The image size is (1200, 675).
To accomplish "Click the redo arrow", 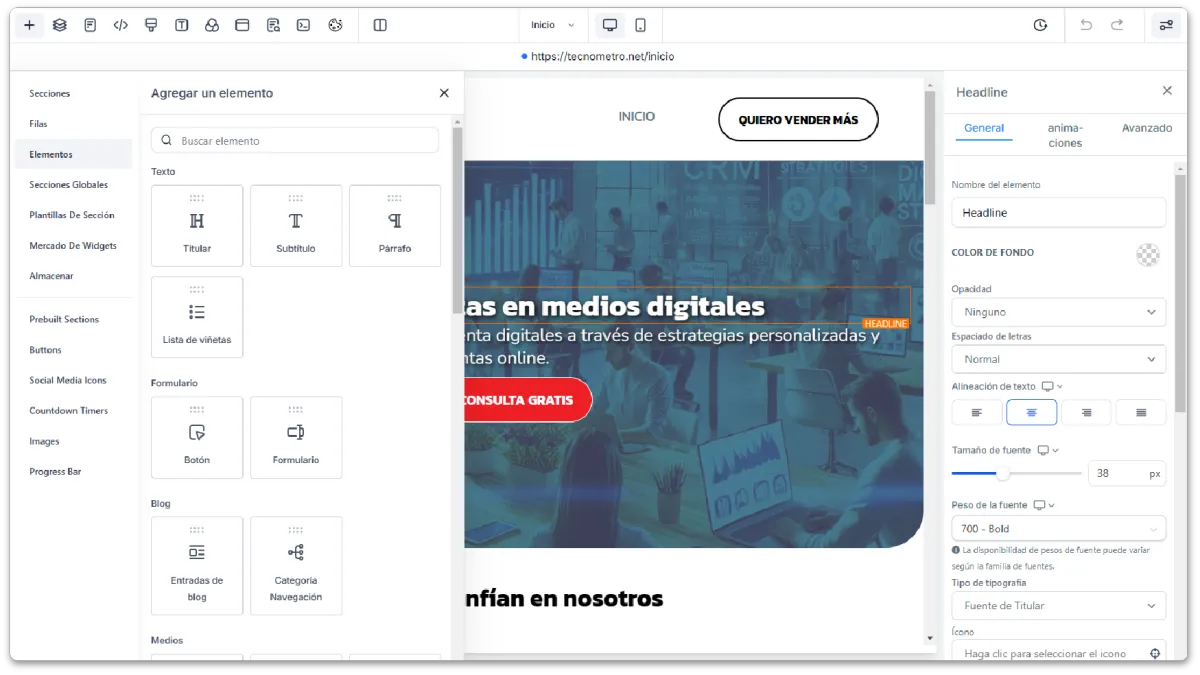I will (x=1117, y=25).
